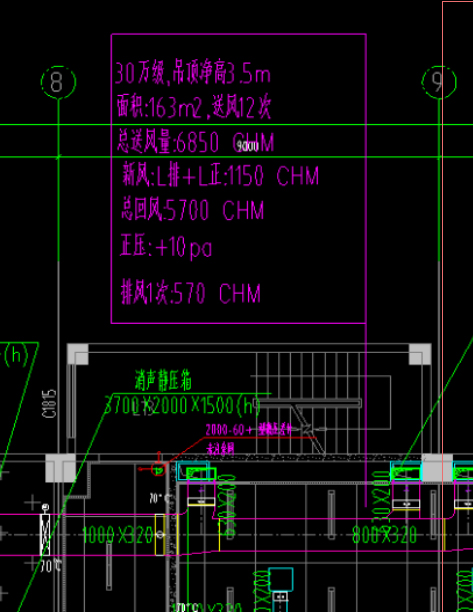The image size is (473, 612).
Task: Select the gray column at the stair's top-right corner
Action: 420,354
